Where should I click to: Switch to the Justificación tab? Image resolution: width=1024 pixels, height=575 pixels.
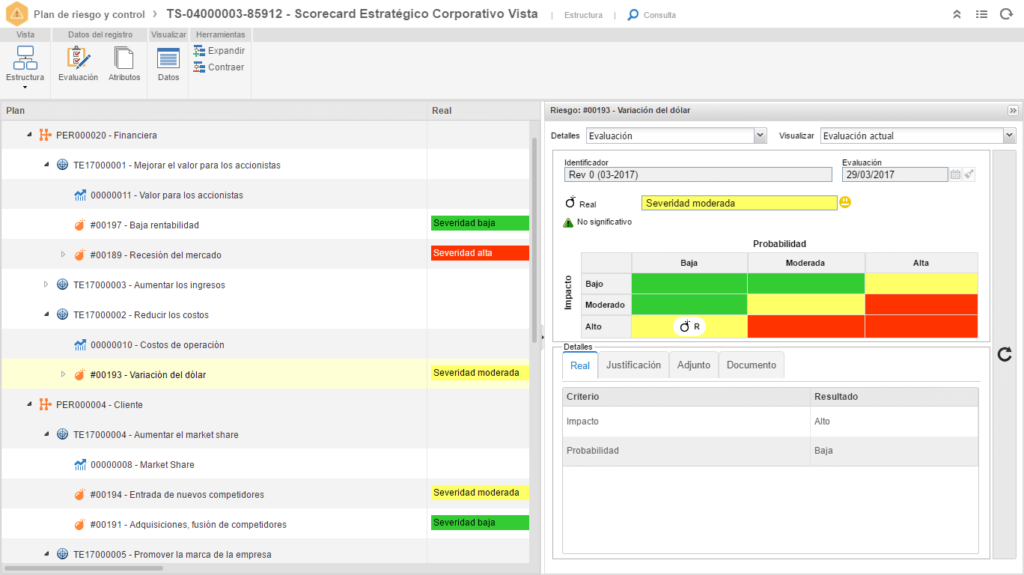(x=633, y=365)
